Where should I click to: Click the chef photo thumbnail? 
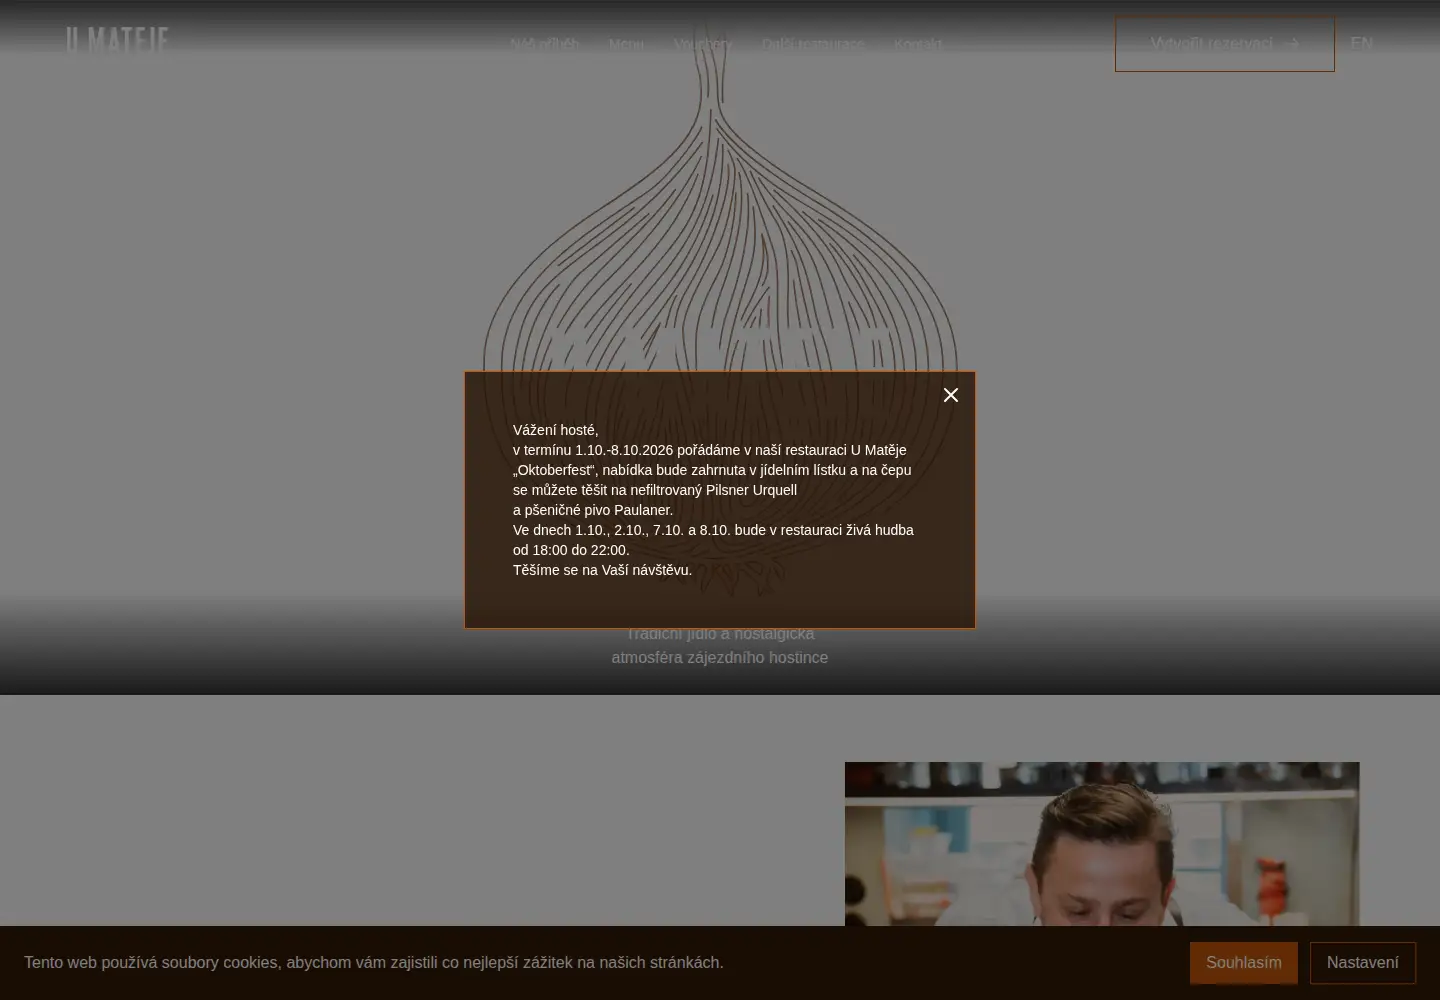point(1102,844)
